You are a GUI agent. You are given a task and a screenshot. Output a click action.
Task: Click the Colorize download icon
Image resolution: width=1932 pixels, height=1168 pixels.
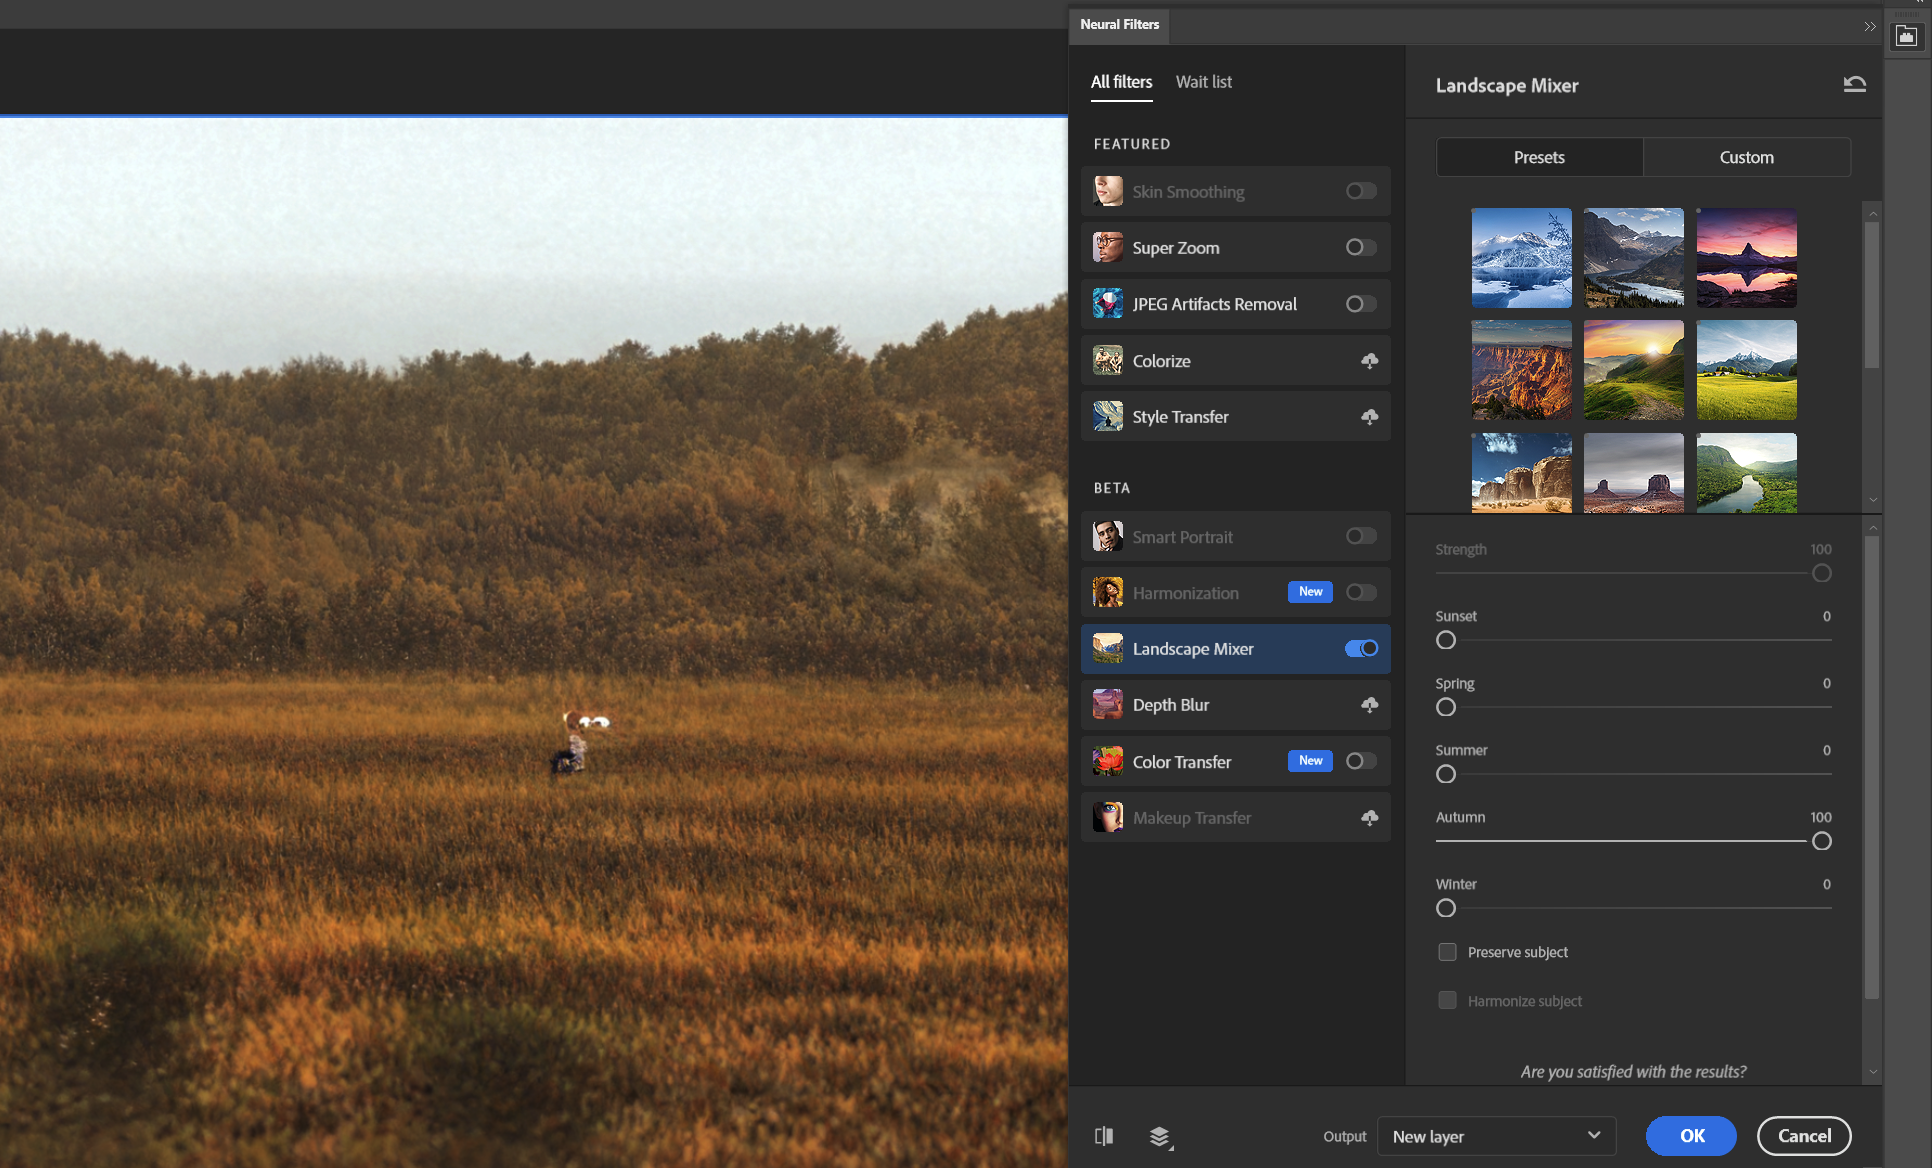point(1365,360)
